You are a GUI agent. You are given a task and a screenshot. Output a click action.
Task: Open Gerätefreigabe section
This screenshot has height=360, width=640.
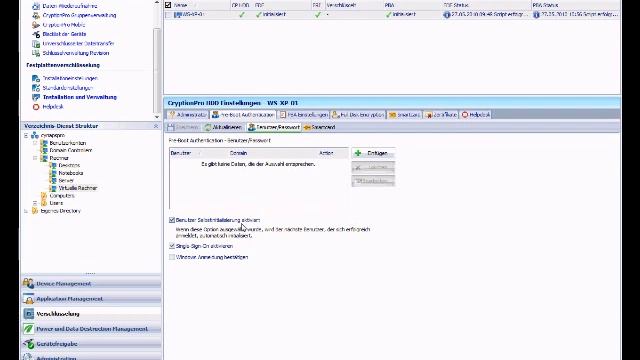[91, 344]
